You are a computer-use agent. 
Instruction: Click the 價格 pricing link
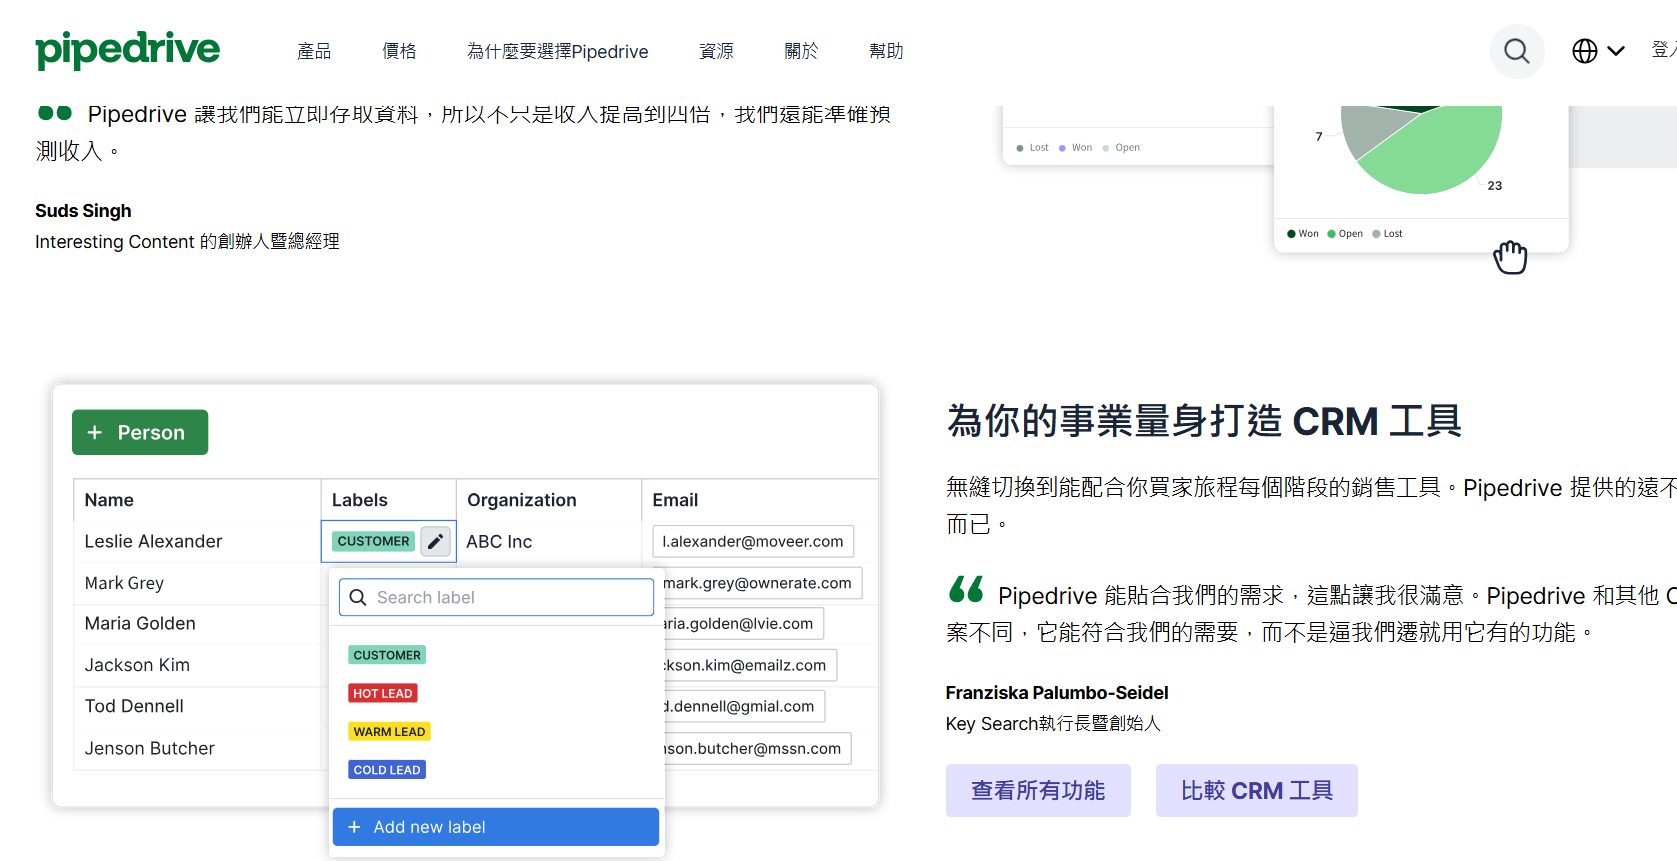coord(399,51)
